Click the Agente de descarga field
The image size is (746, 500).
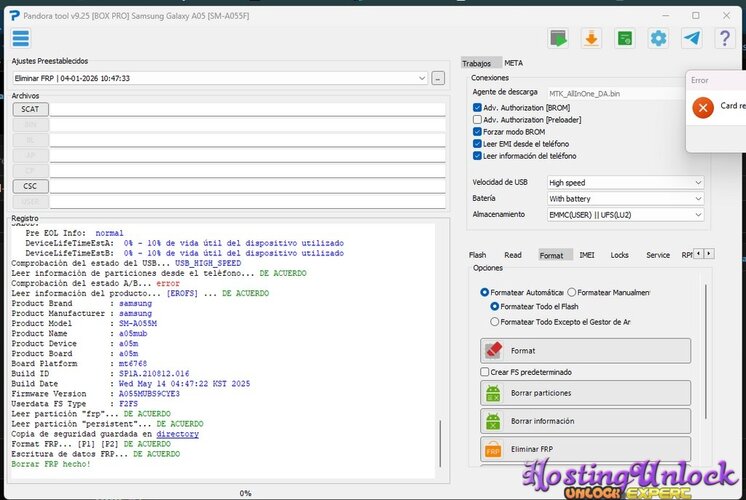pyautogui.click(x=617, y=94)
